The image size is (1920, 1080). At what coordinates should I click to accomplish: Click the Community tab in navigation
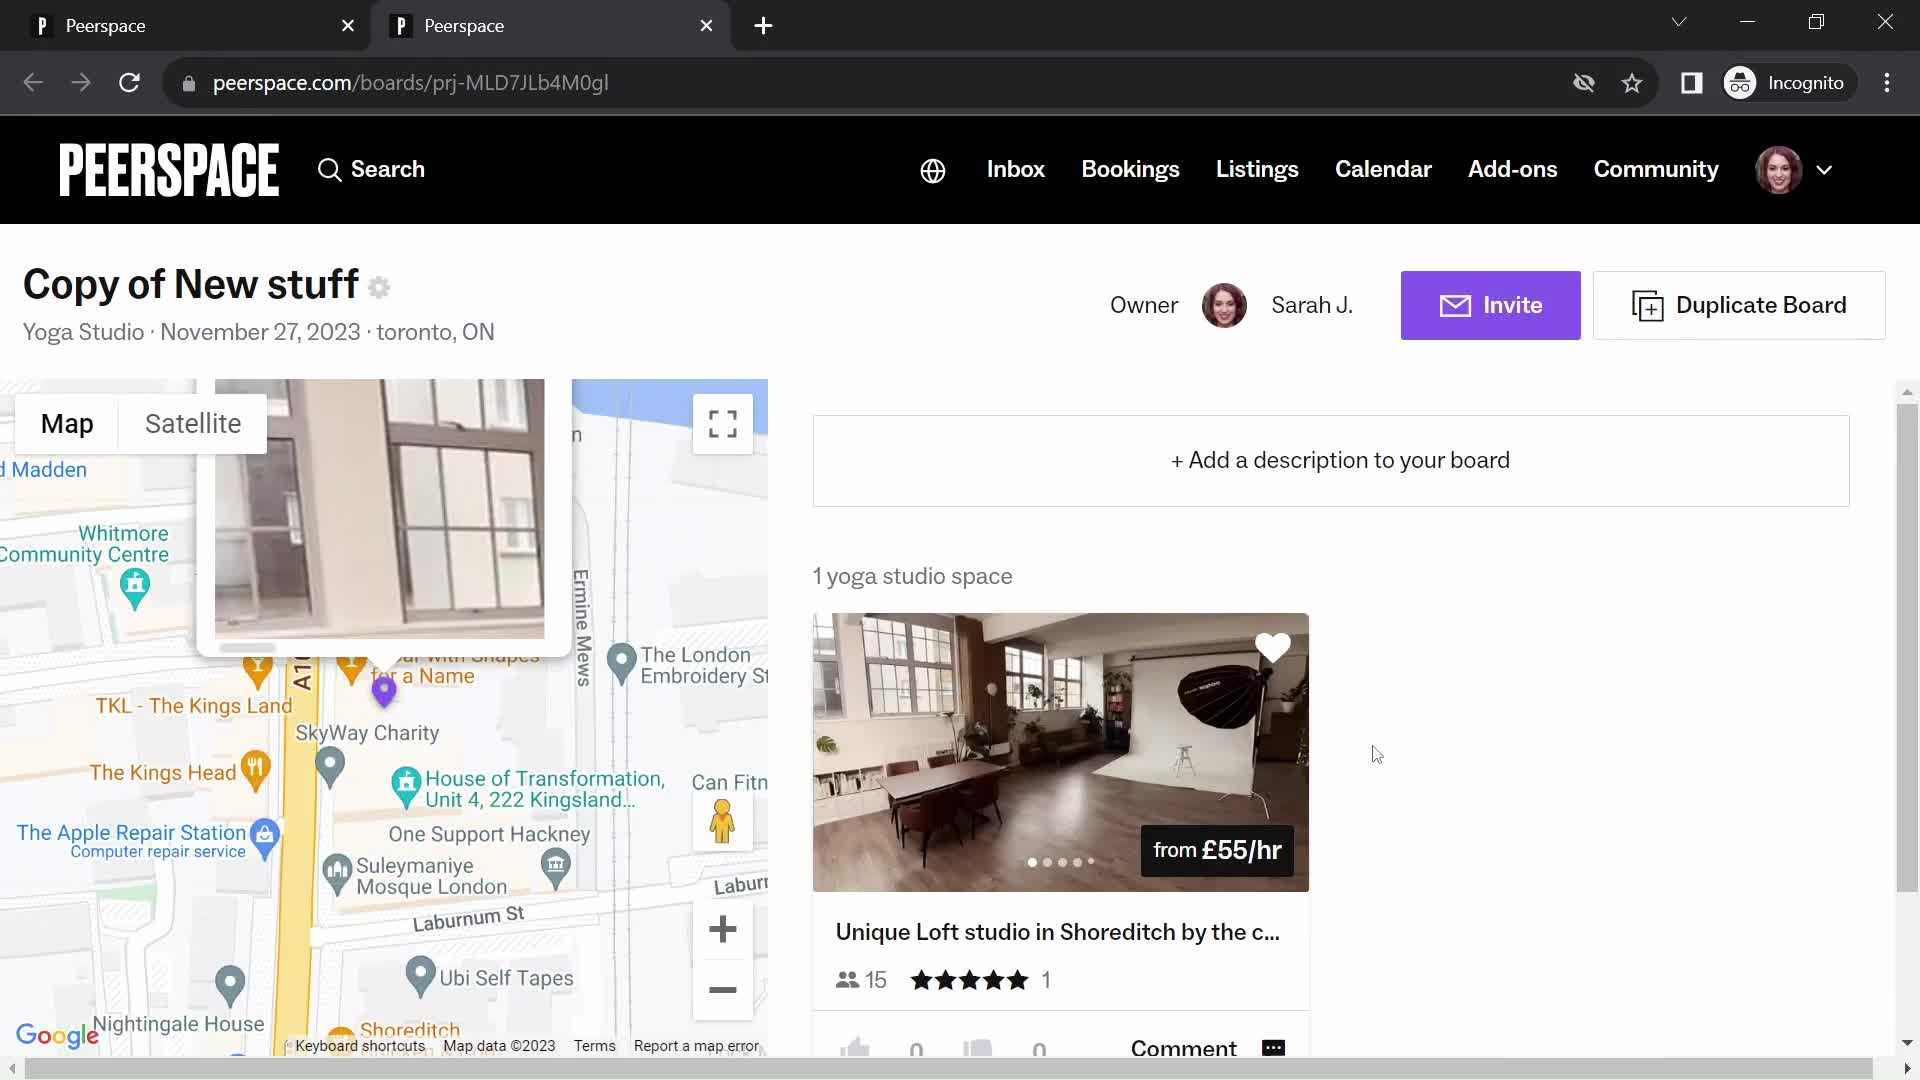click(1656, 169)
